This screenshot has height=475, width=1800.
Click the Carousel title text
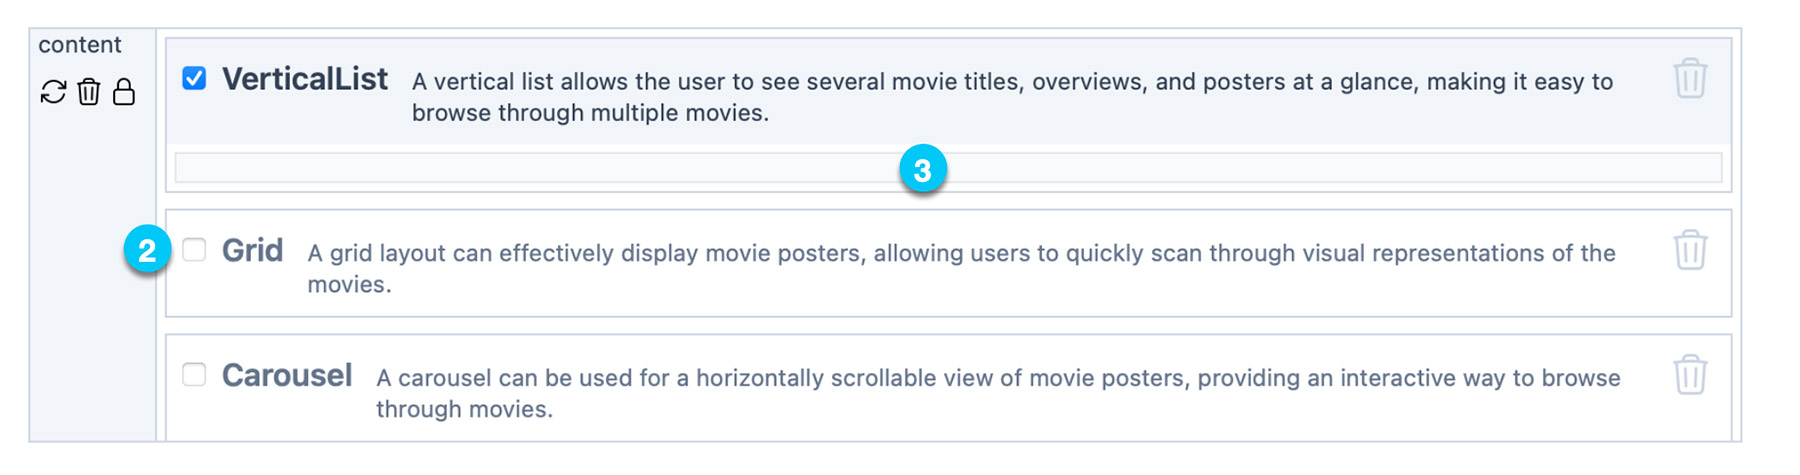[287, 375]
